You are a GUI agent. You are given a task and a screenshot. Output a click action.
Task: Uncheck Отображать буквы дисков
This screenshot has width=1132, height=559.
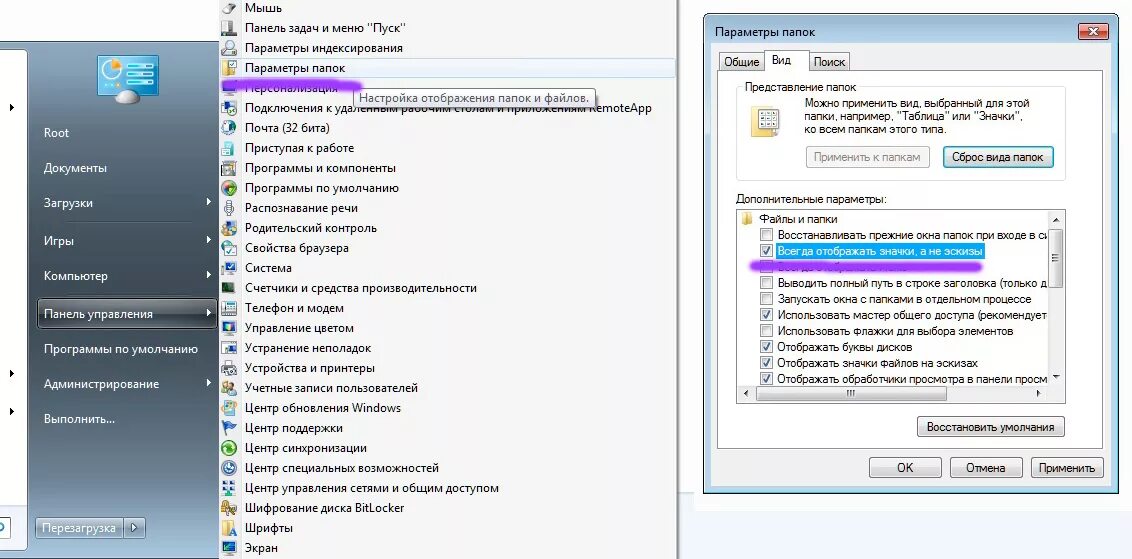click(767, 347)
